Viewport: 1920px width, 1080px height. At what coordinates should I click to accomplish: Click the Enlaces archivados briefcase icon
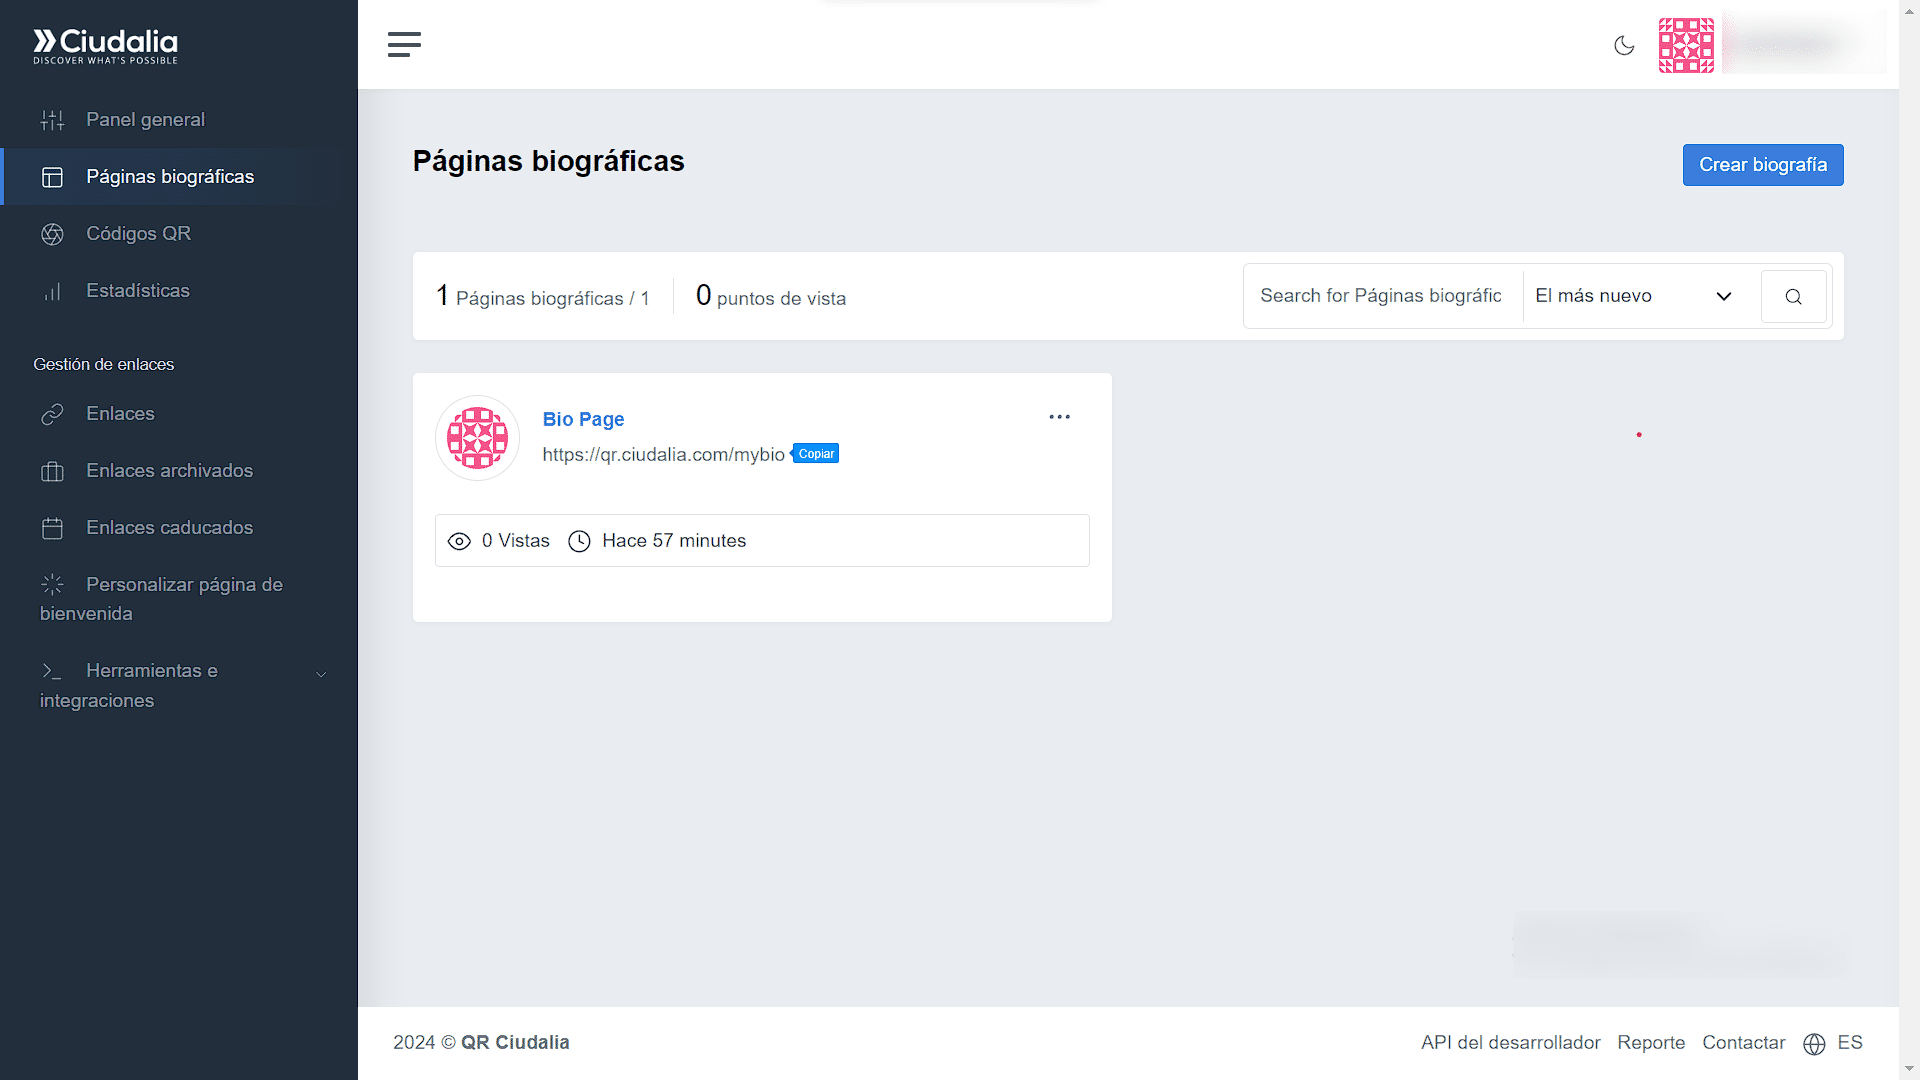click(x=52, y=472)
